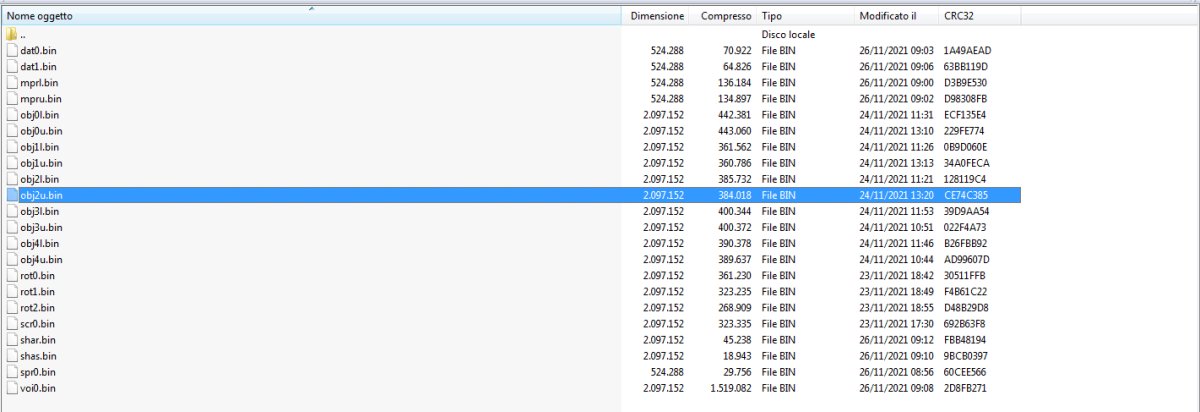The image size is (1200, 412).
Task: Click the obj1l.bin file icon
Action: click(11, 146)
